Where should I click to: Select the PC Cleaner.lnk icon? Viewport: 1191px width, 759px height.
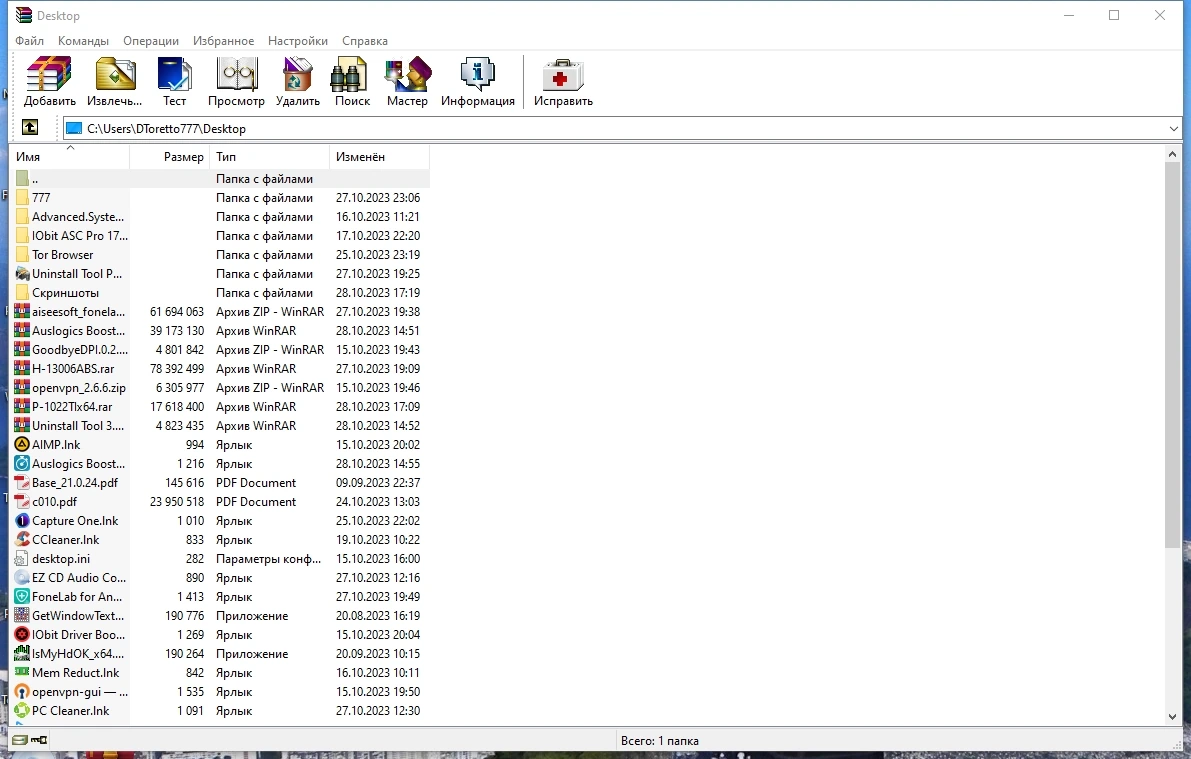click(x=22, y=710)
